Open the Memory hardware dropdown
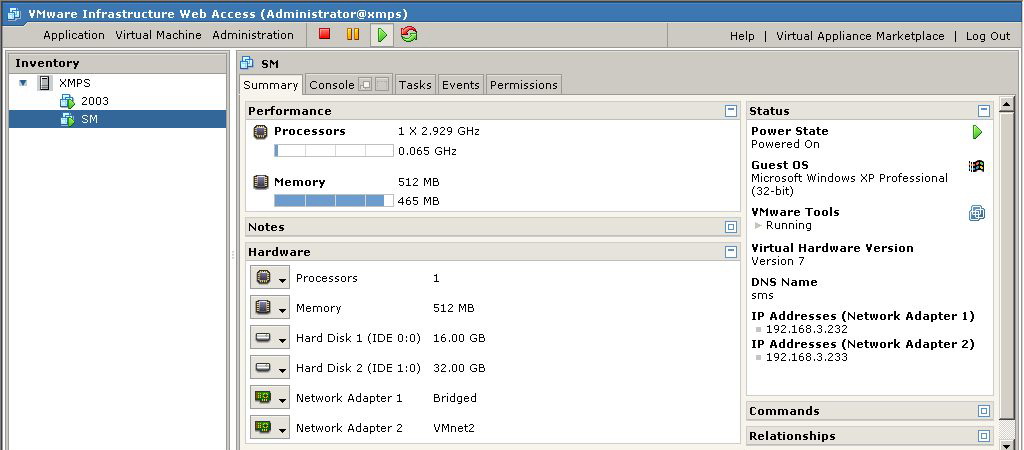 tap(270, 308)
